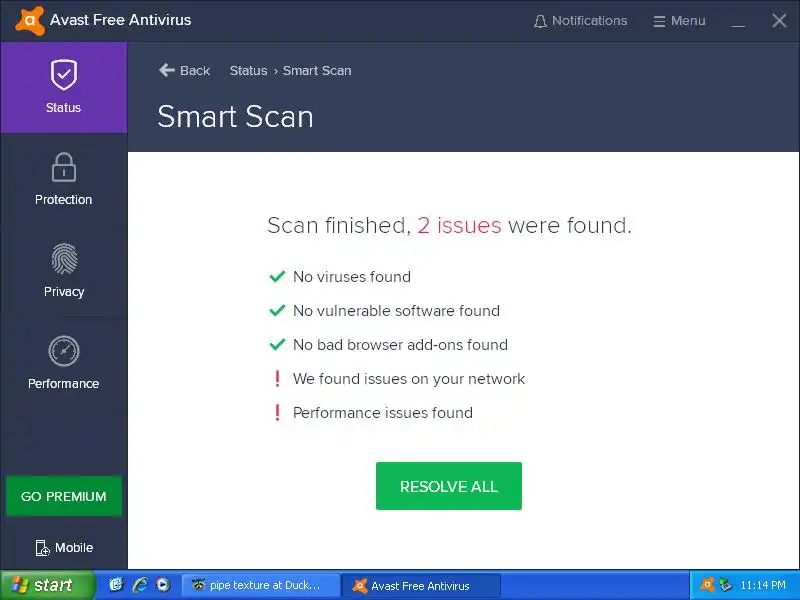Click the Smart Scan breadcrumb
Viewport: 800px width, 600px height.
pyautogui.click(x=317, y=70)
